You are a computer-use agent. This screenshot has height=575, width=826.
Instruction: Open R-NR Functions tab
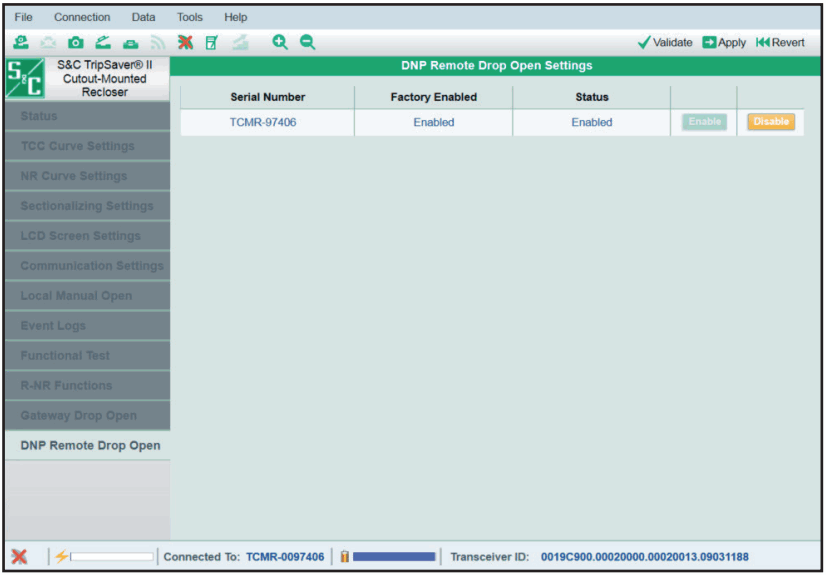87,386
